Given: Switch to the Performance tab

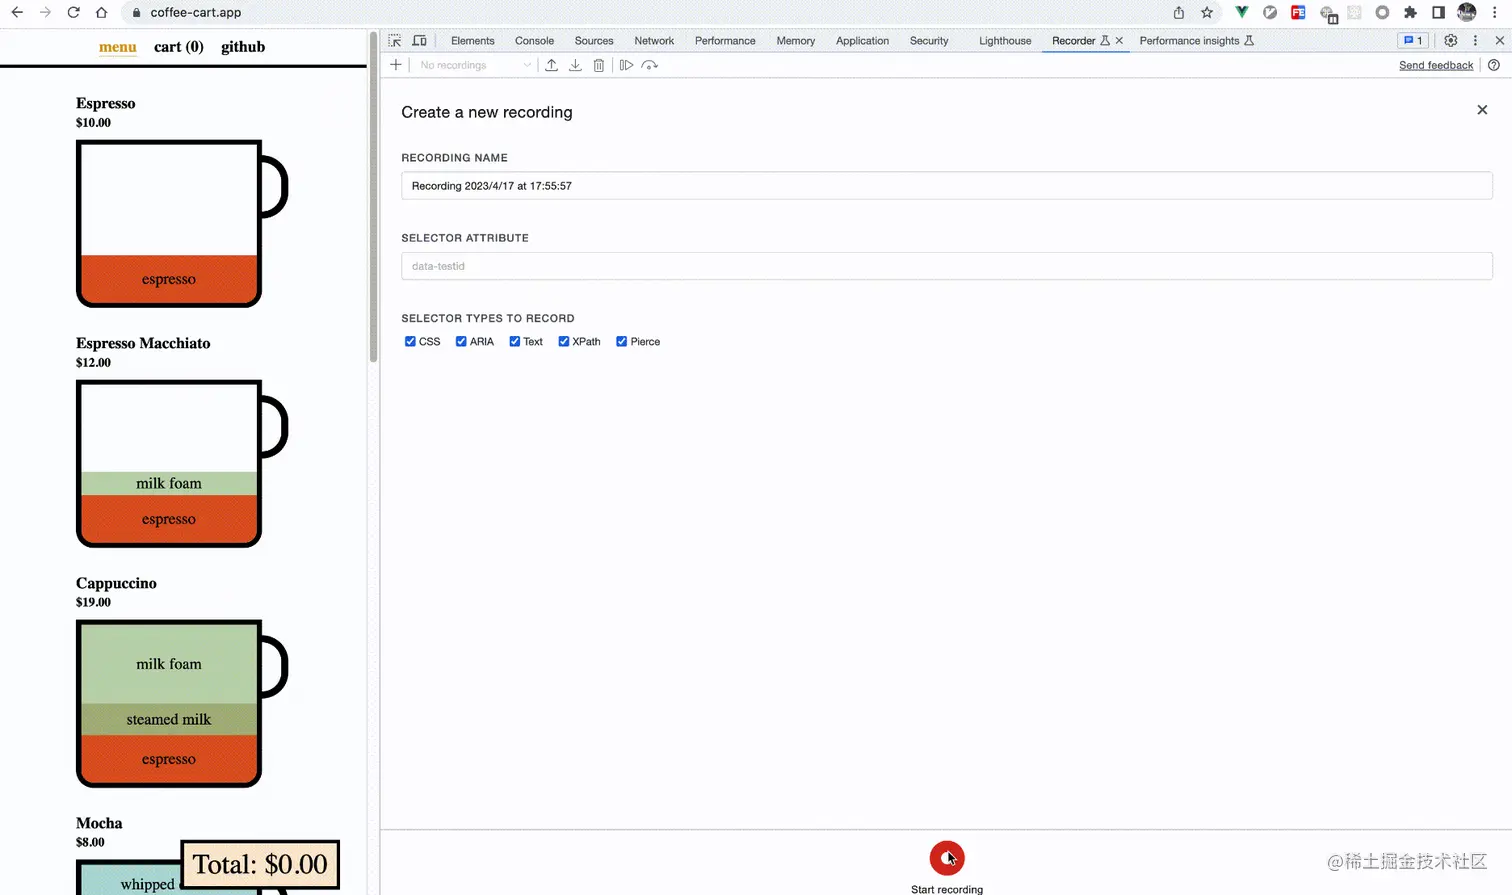Looking at the screenshot, I should point(725,41).
